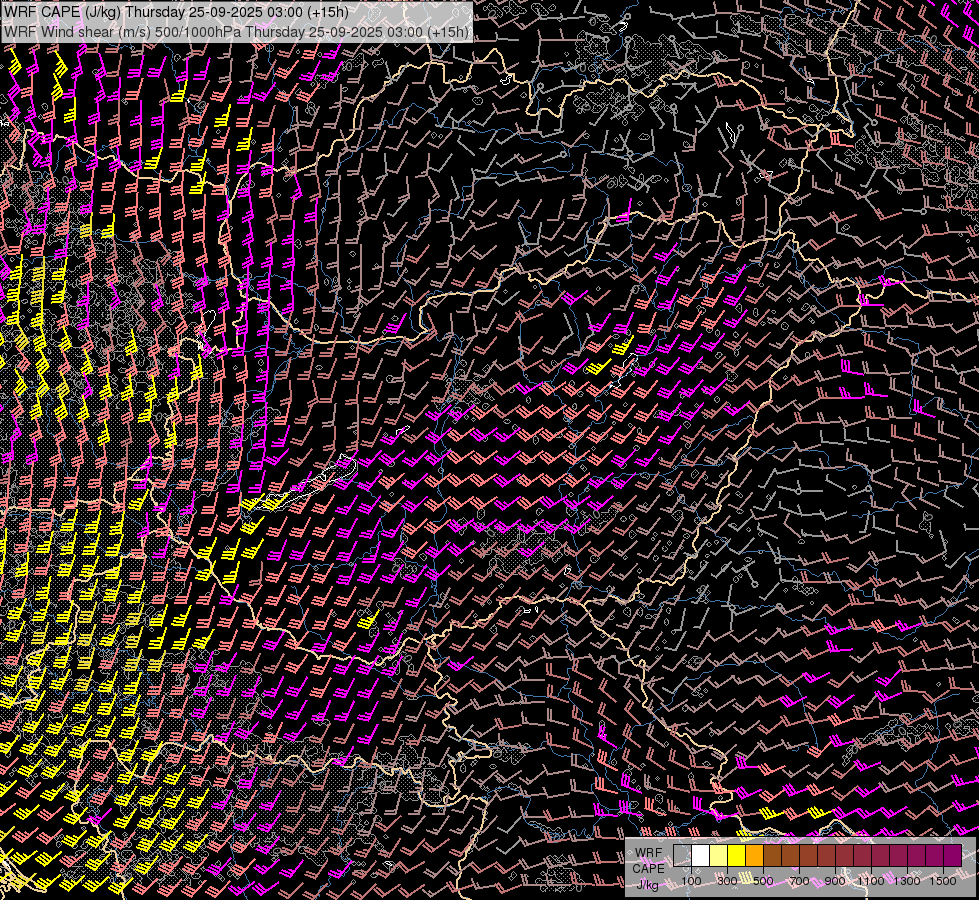The image size is (979, 900).
Task: Click the 300 legend scale value
Action: pos(727,881)
